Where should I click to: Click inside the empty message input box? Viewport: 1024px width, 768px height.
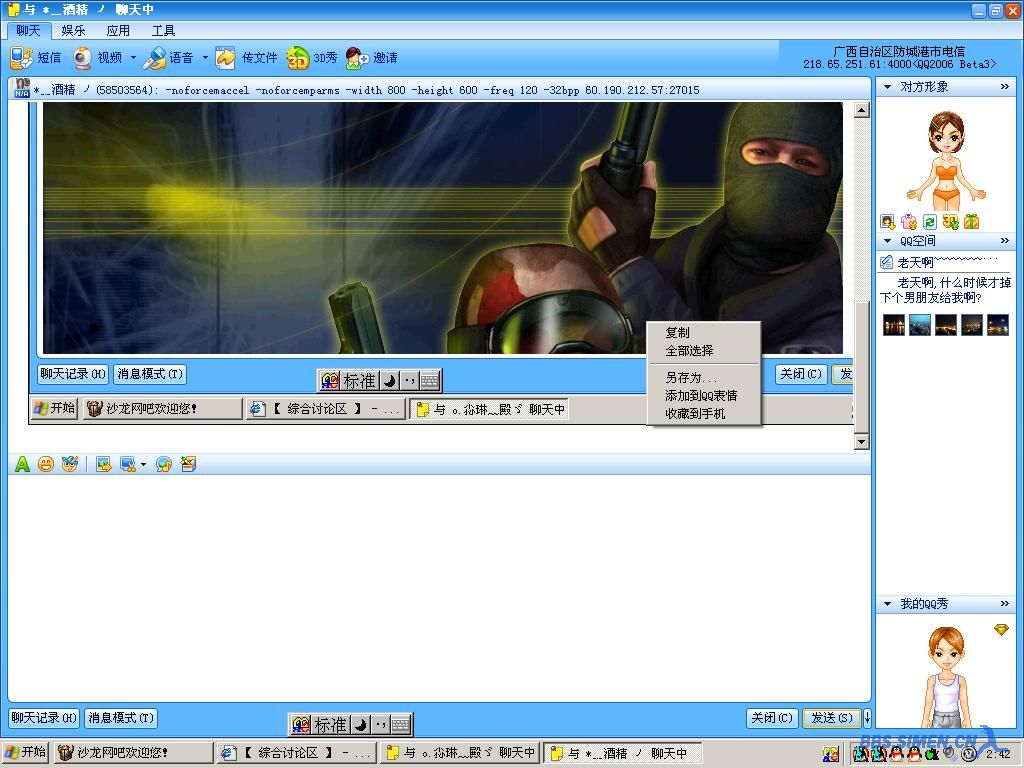tap(439, 588)
